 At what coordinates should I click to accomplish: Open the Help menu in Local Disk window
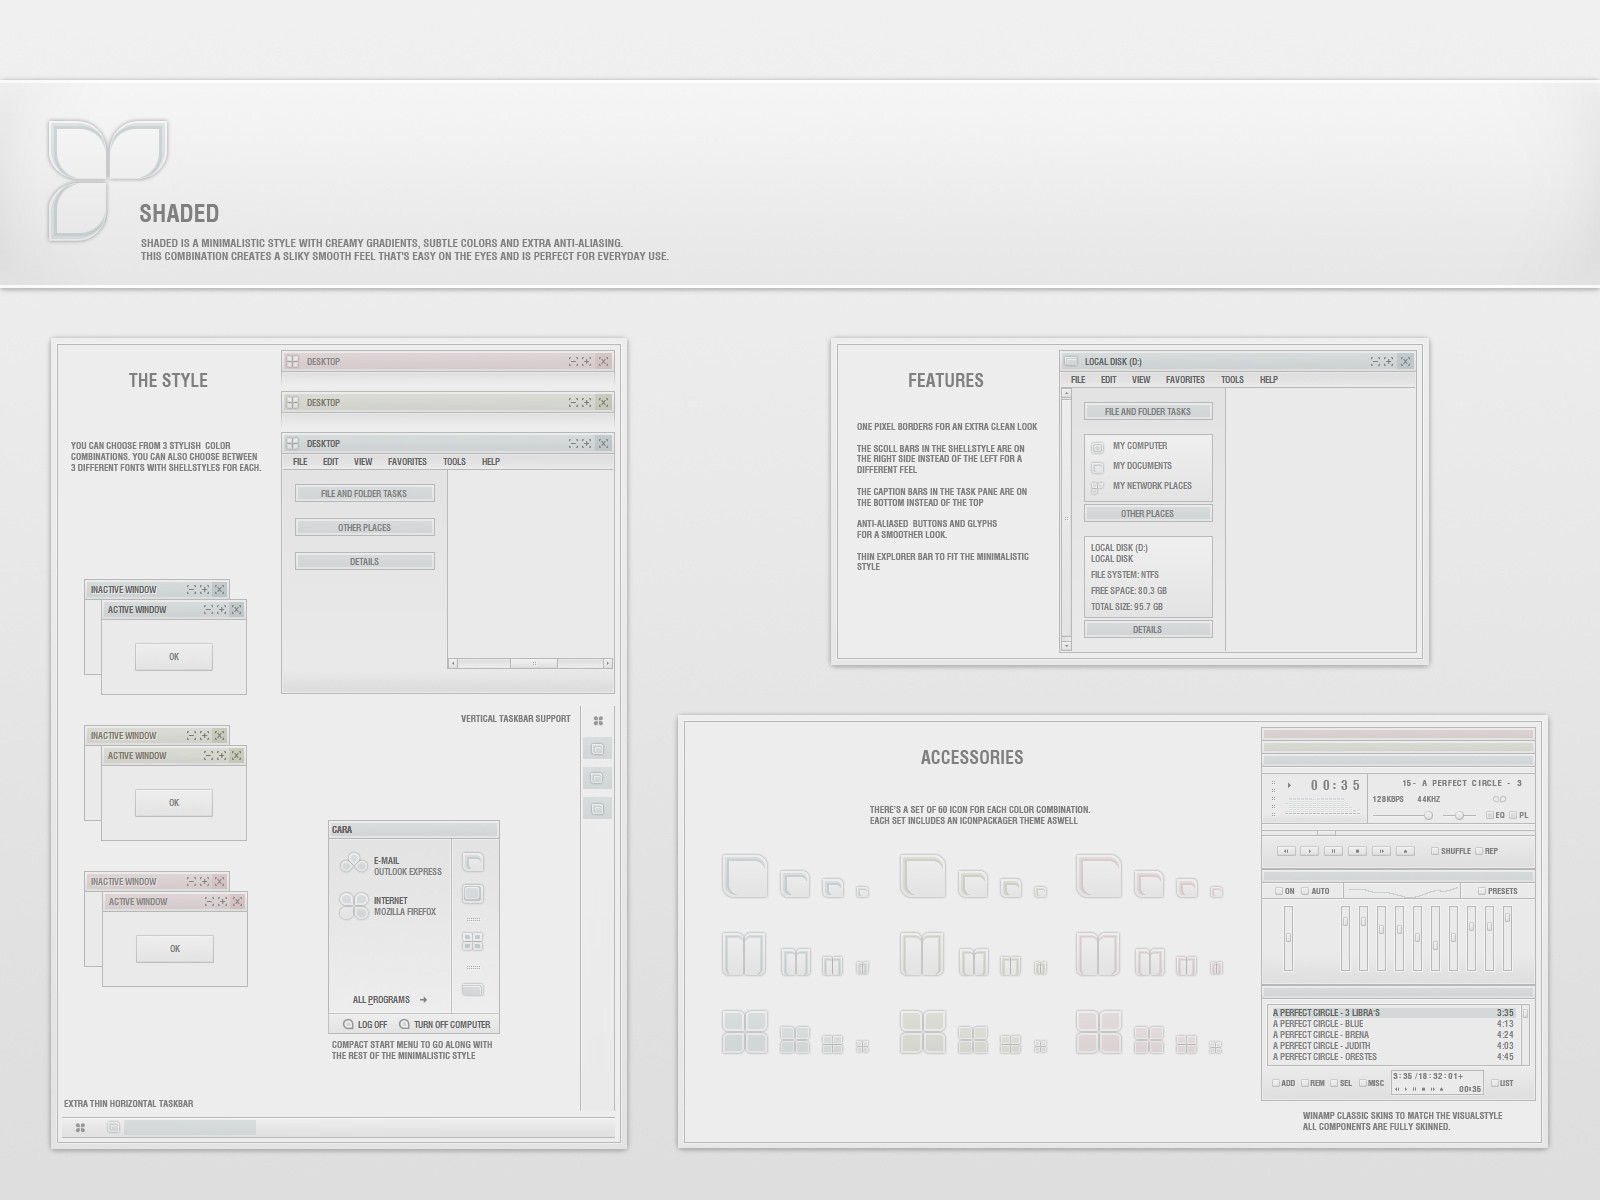[x=1269, y=380]
